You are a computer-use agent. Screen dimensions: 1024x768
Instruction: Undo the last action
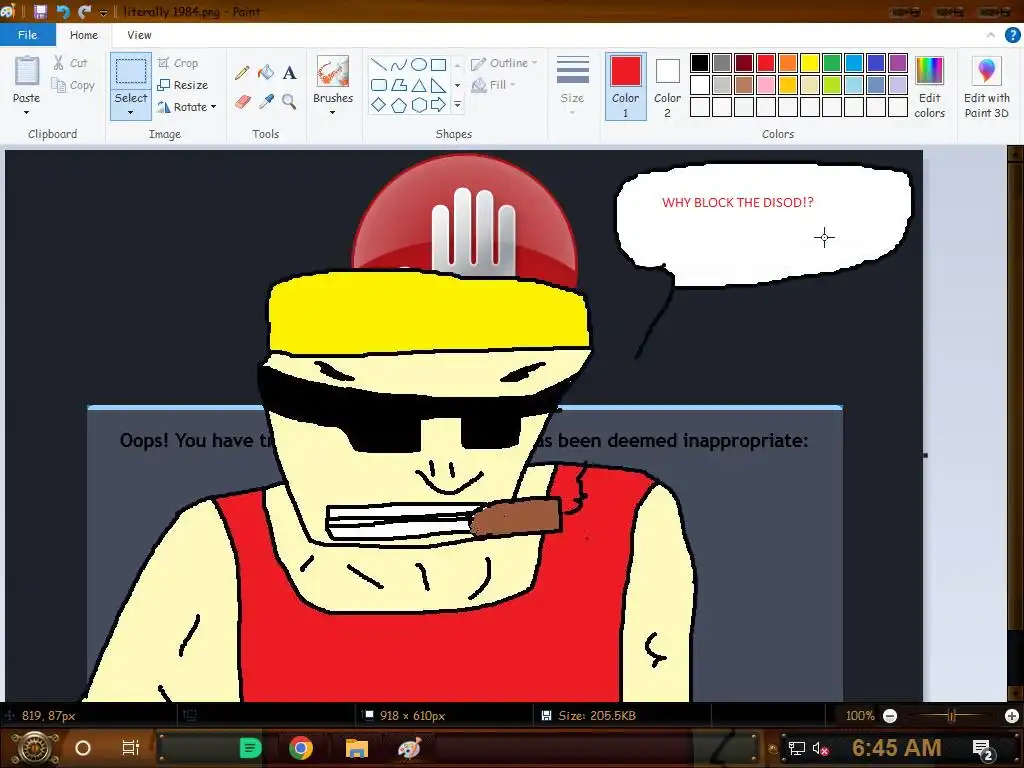63,11
